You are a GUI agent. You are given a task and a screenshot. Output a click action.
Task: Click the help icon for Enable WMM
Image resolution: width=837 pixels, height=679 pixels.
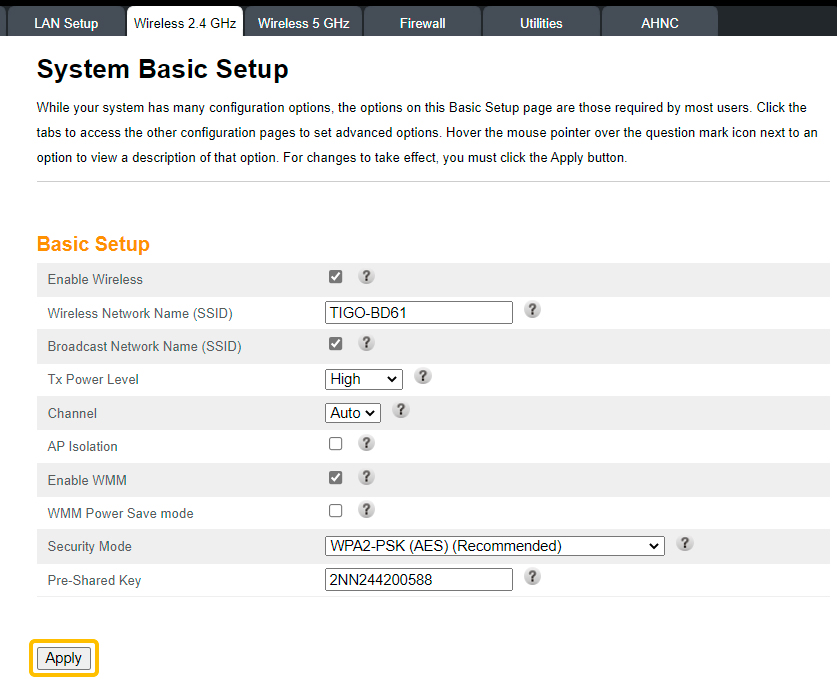(366, 477)
